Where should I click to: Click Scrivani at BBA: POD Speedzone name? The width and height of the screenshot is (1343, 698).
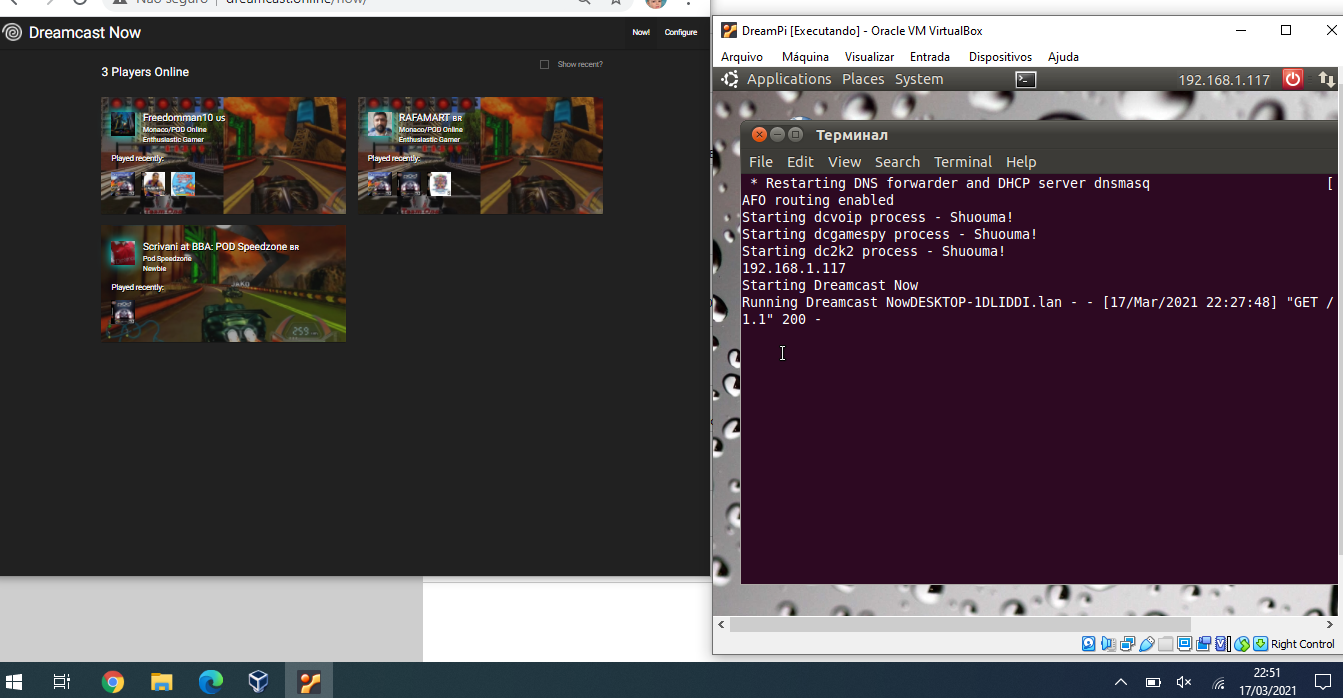(x=215, y=247)
